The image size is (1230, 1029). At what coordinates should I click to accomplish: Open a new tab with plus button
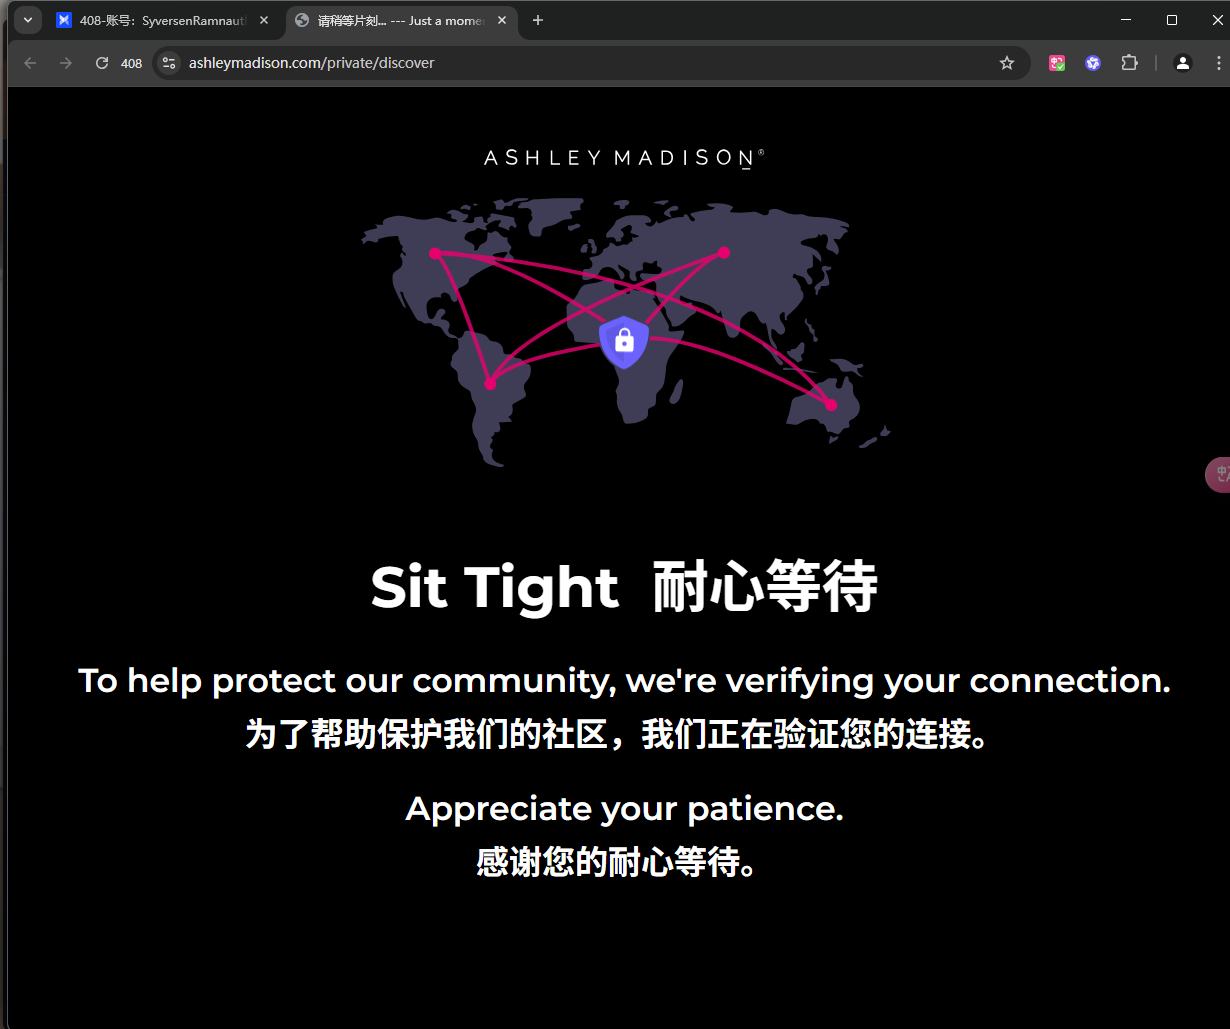[x=538, y=20]
